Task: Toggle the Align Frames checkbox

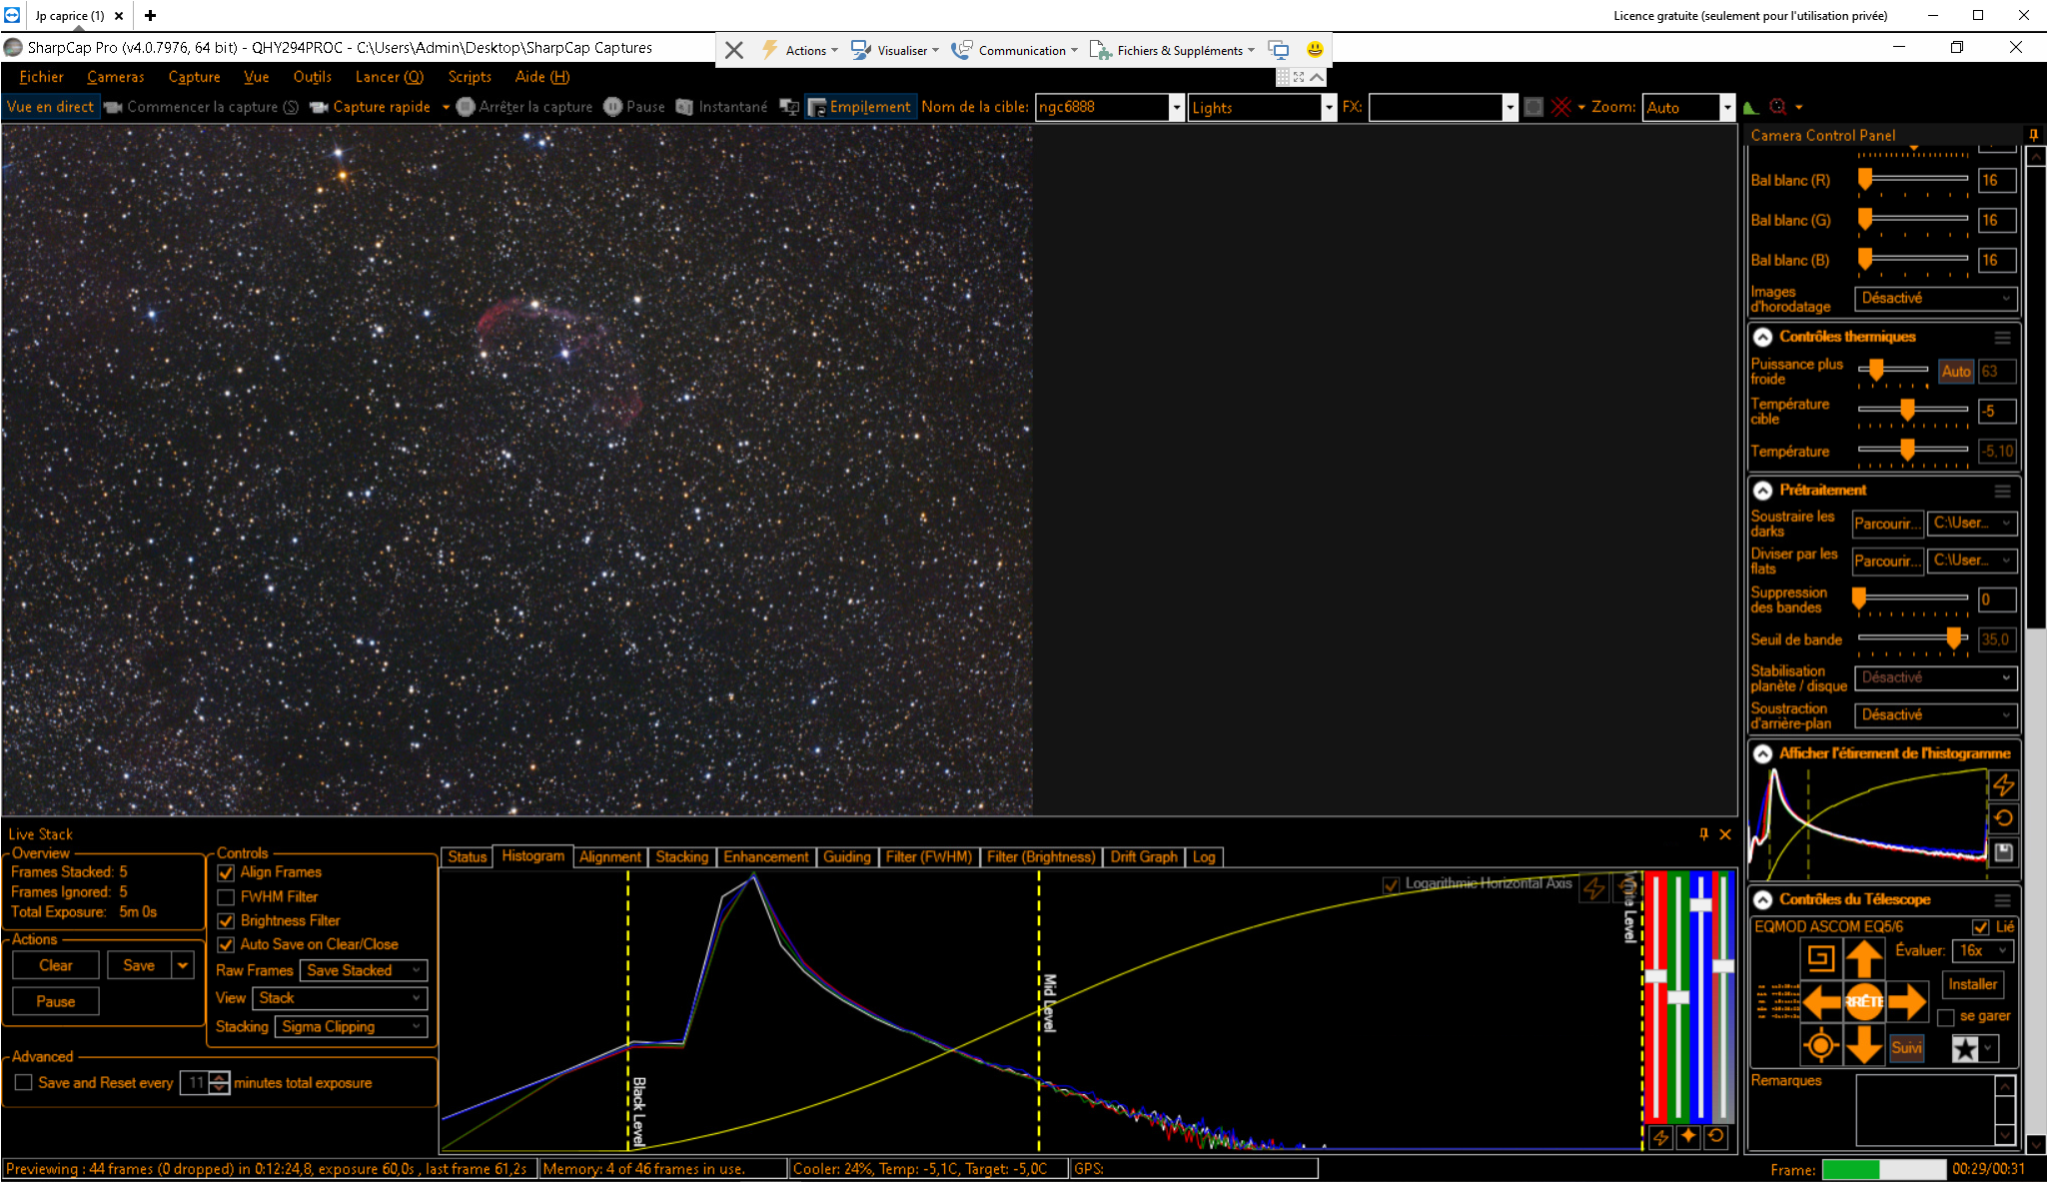Action: [x=226, y=873]
